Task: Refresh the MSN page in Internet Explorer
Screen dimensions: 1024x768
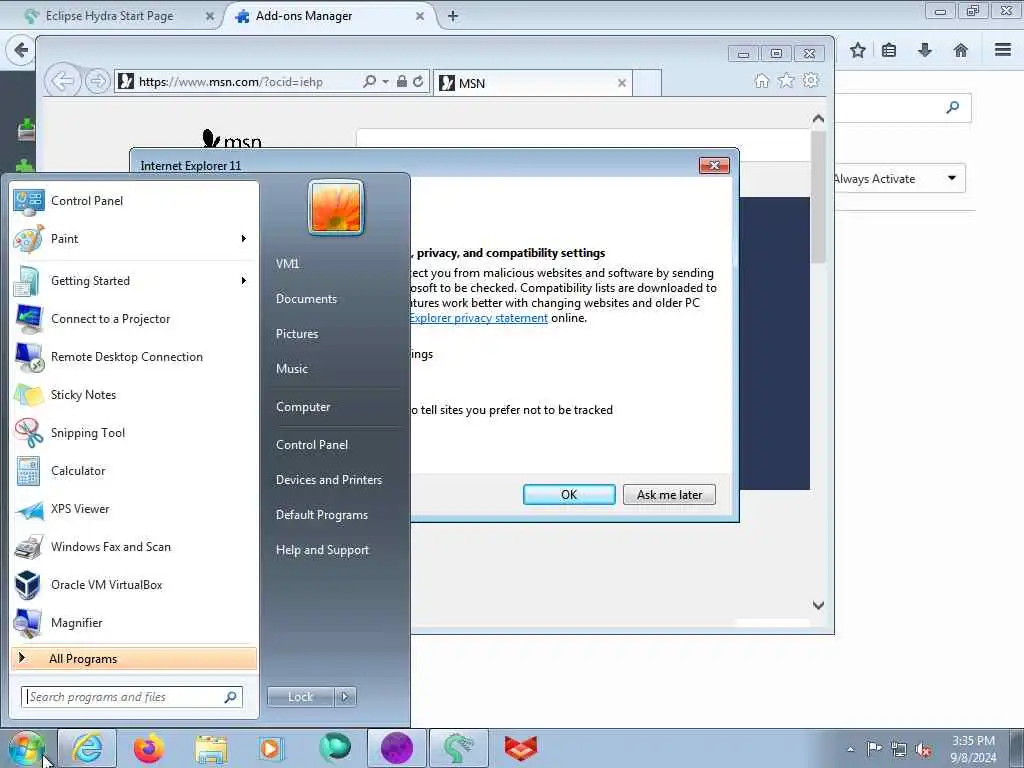Action: (x=419, y=82)
